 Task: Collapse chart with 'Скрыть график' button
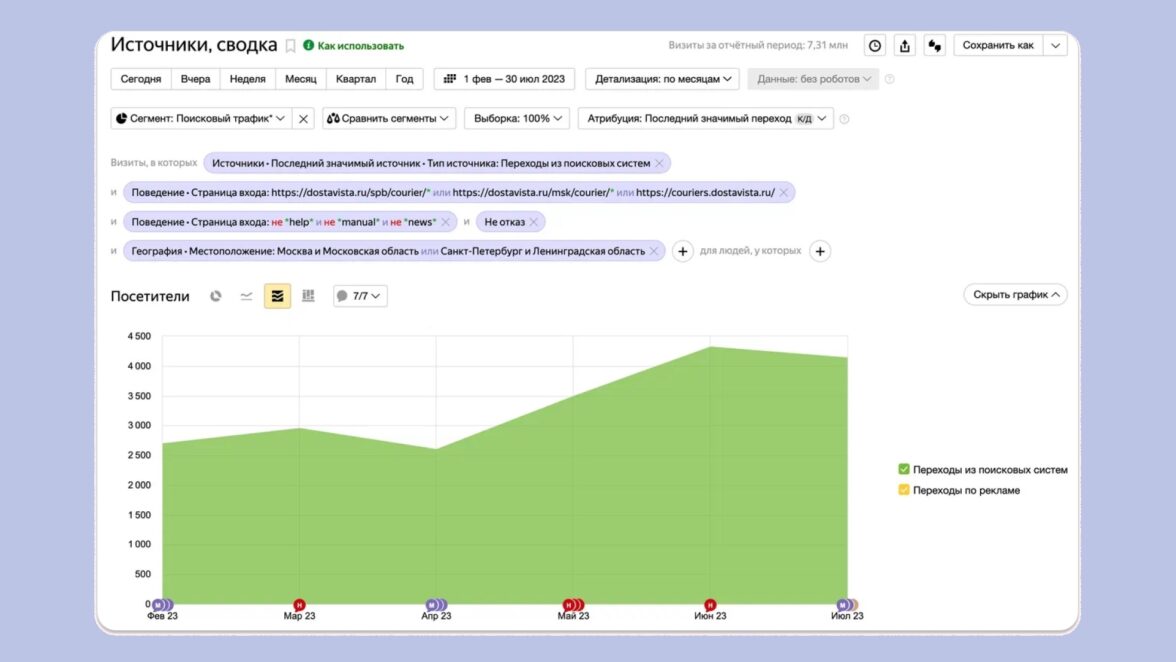click(1015, 295)
